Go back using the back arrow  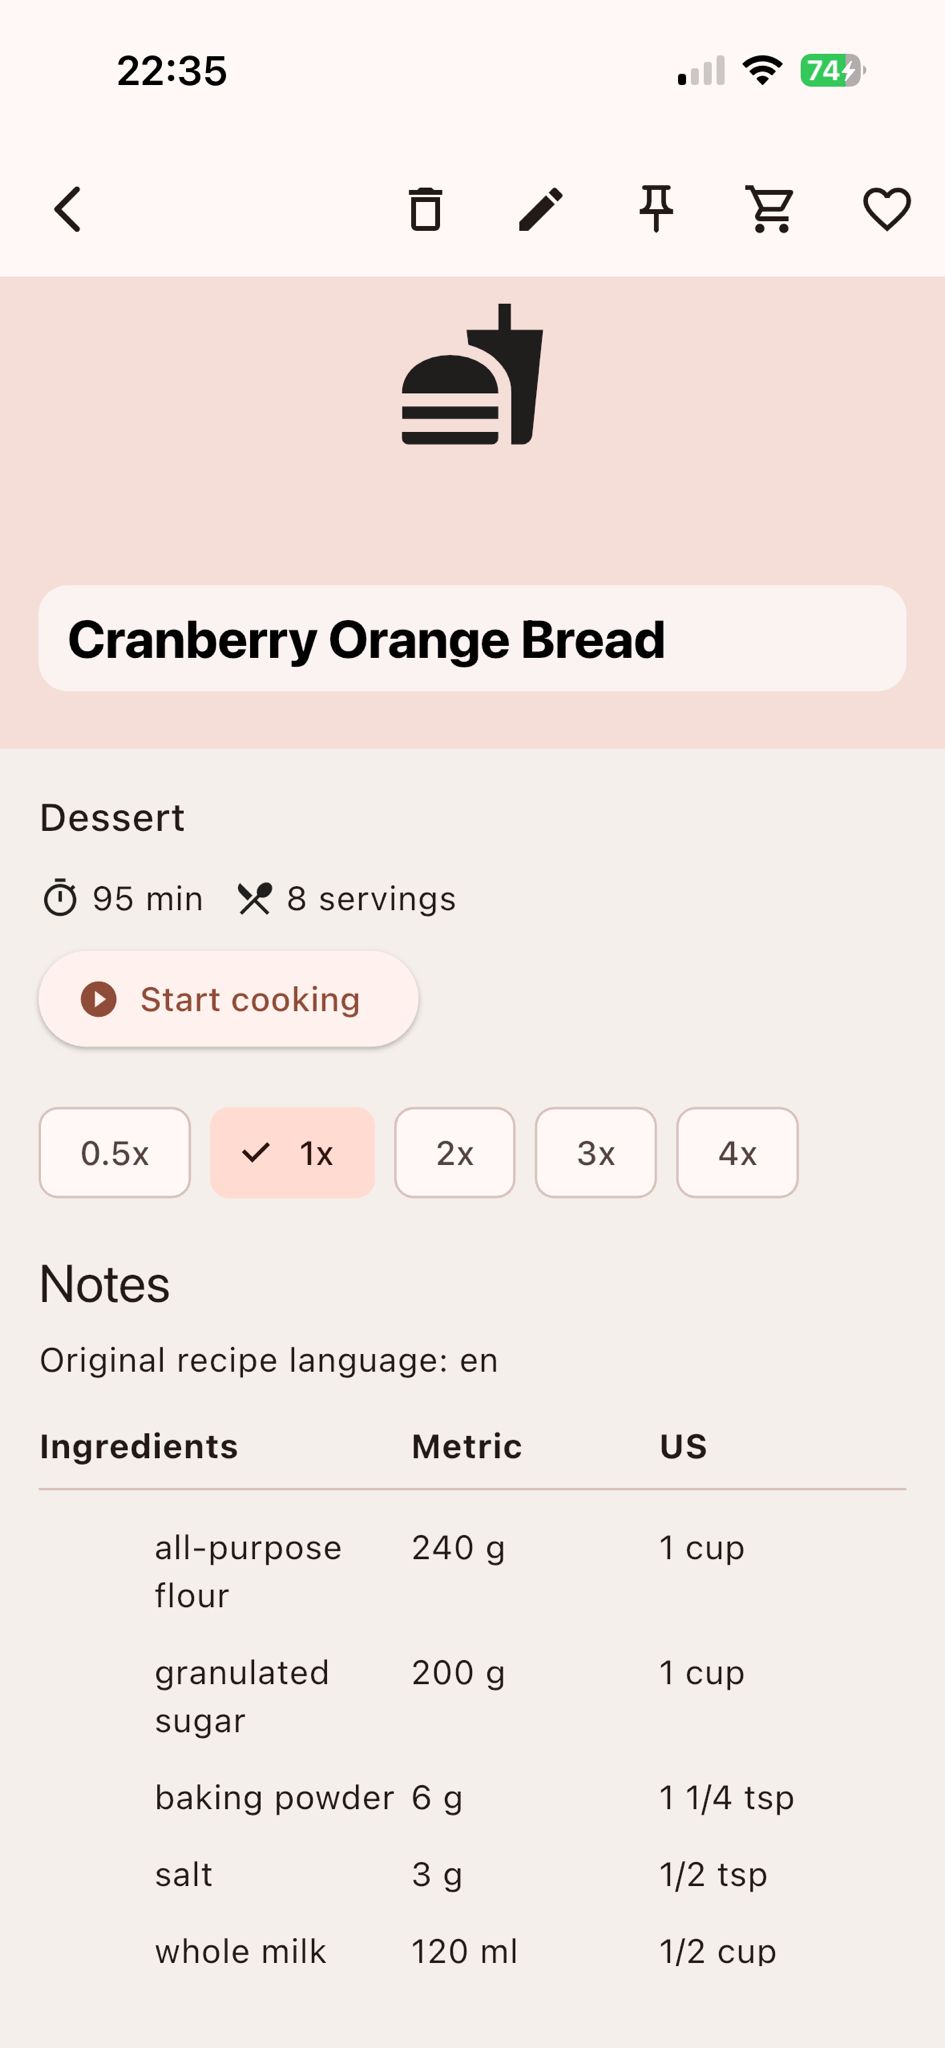pos(66,209)
